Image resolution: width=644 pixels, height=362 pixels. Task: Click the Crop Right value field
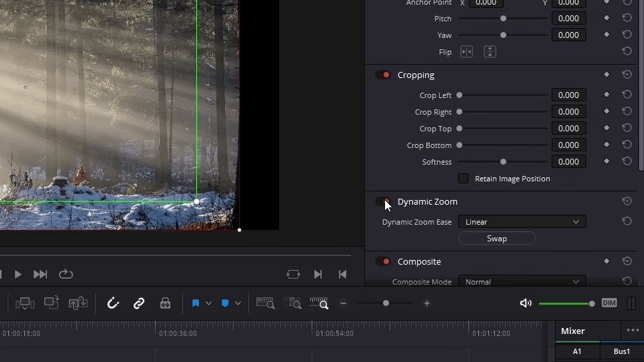coord(568,112)
